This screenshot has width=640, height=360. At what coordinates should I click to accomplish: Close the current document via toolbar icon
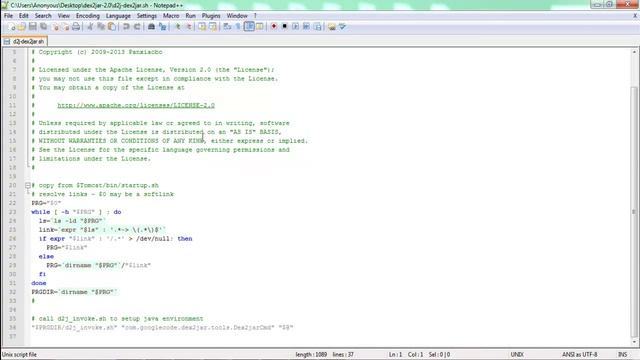coord(55,27)
